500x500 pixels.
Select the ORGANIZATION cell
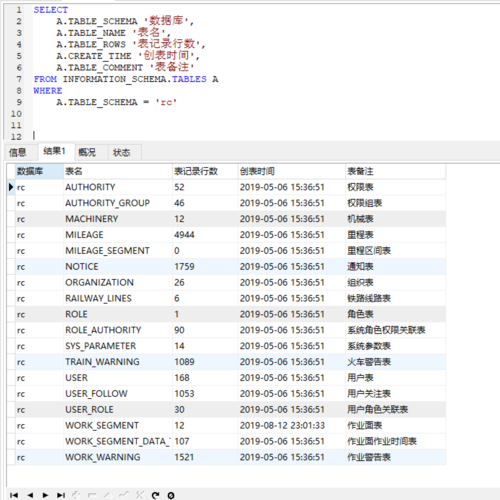(118, 282)
